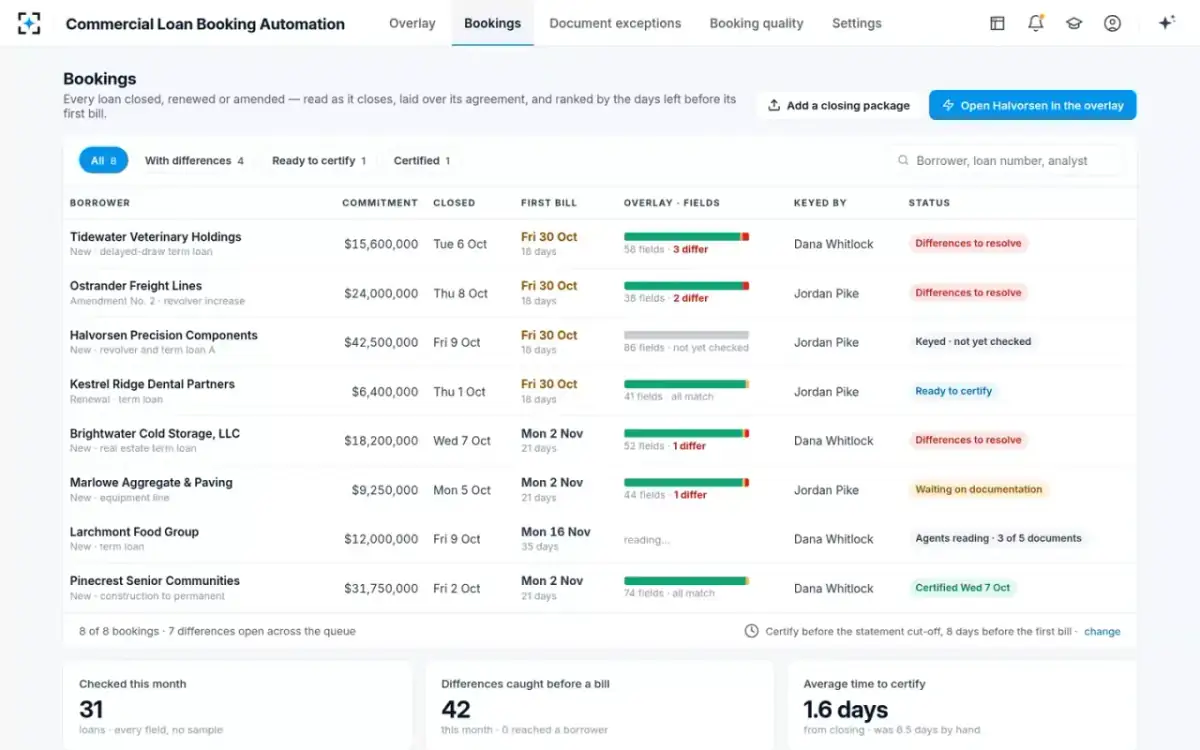Click the Keyed By column header
Image resolution: width=1200 pixels, height=750 pixels.
(x=820, y=203)
